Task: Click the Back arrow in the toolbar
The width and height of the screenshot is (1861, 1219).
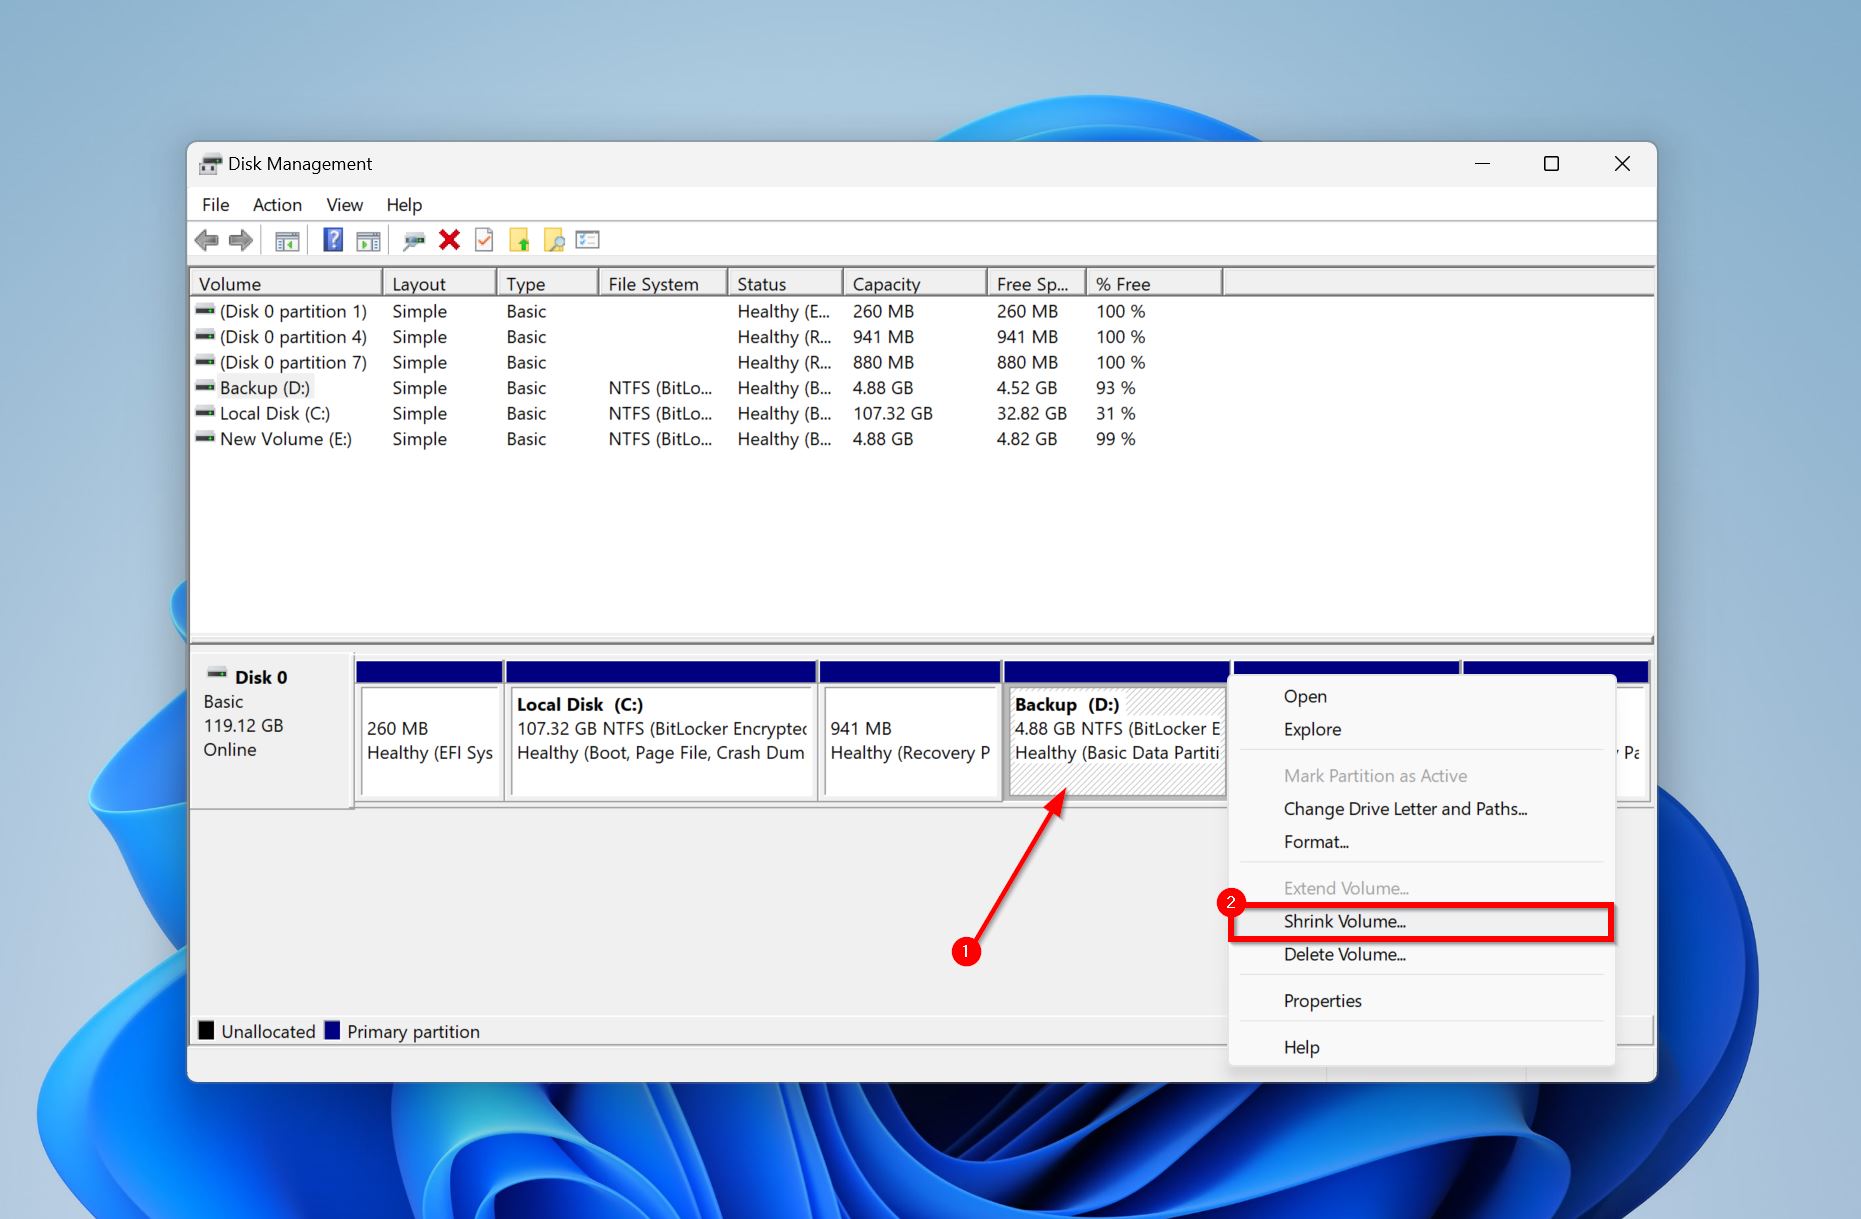Action: tap(207, 240)
